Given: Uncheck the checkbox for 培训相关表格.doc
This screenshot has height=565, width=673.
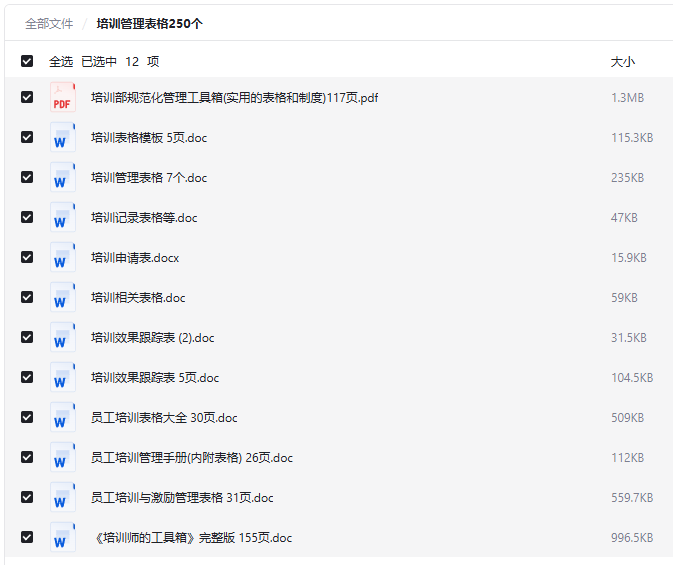Looking at the screenshot, I should (x=27, y=297).
